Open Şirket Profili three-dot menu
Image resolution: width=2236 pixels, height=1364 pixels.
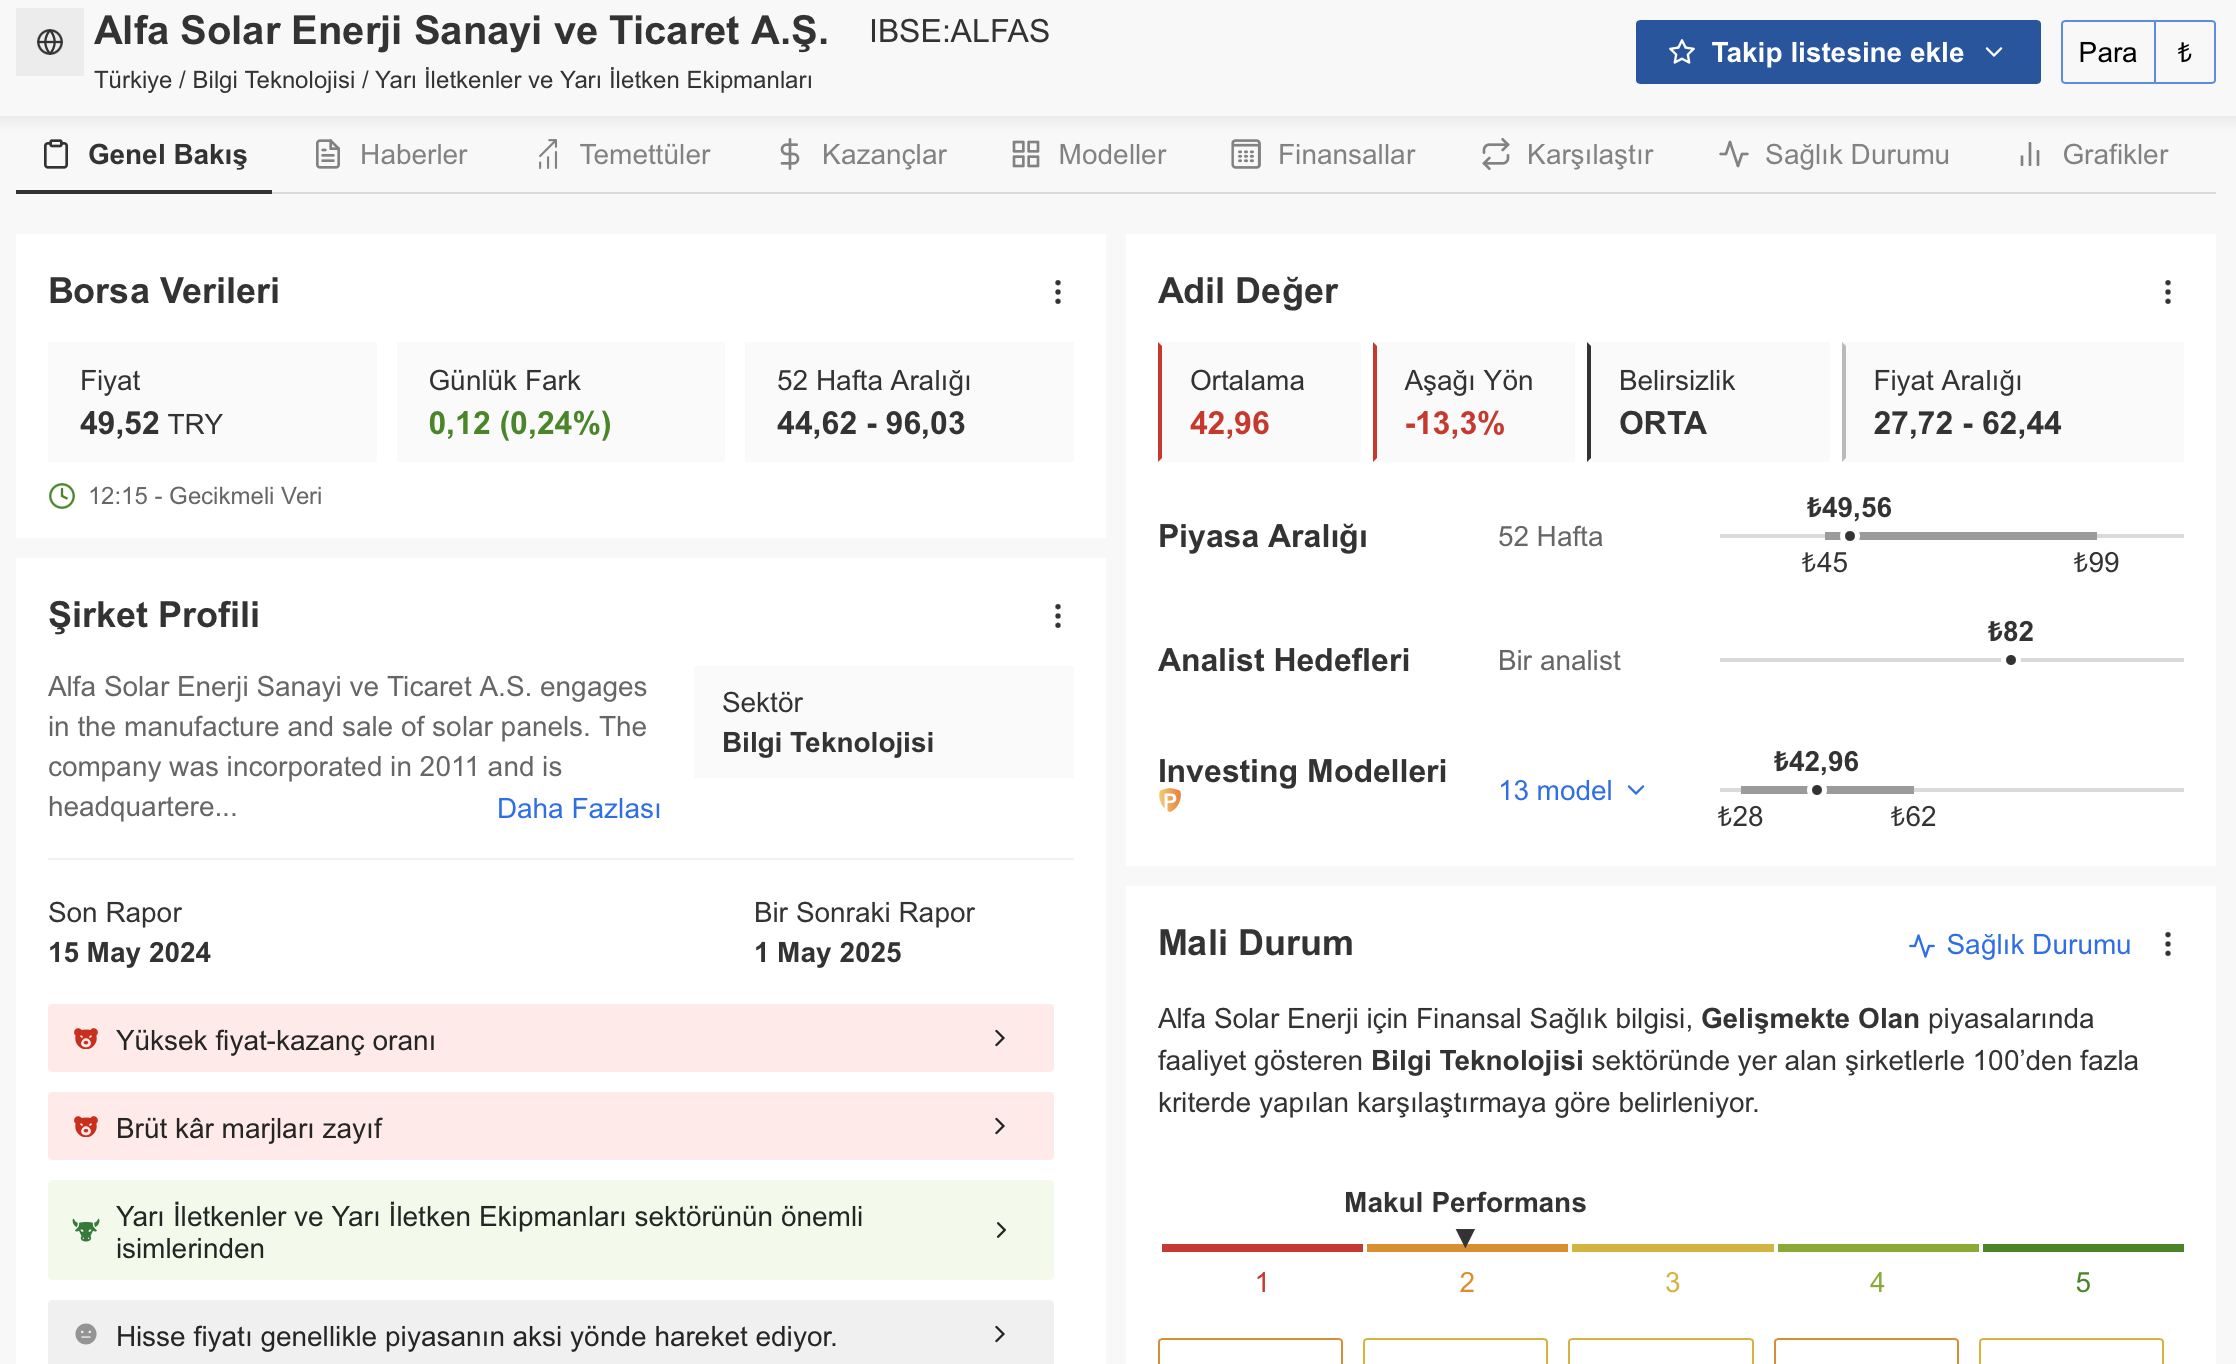pos(1058,616)
